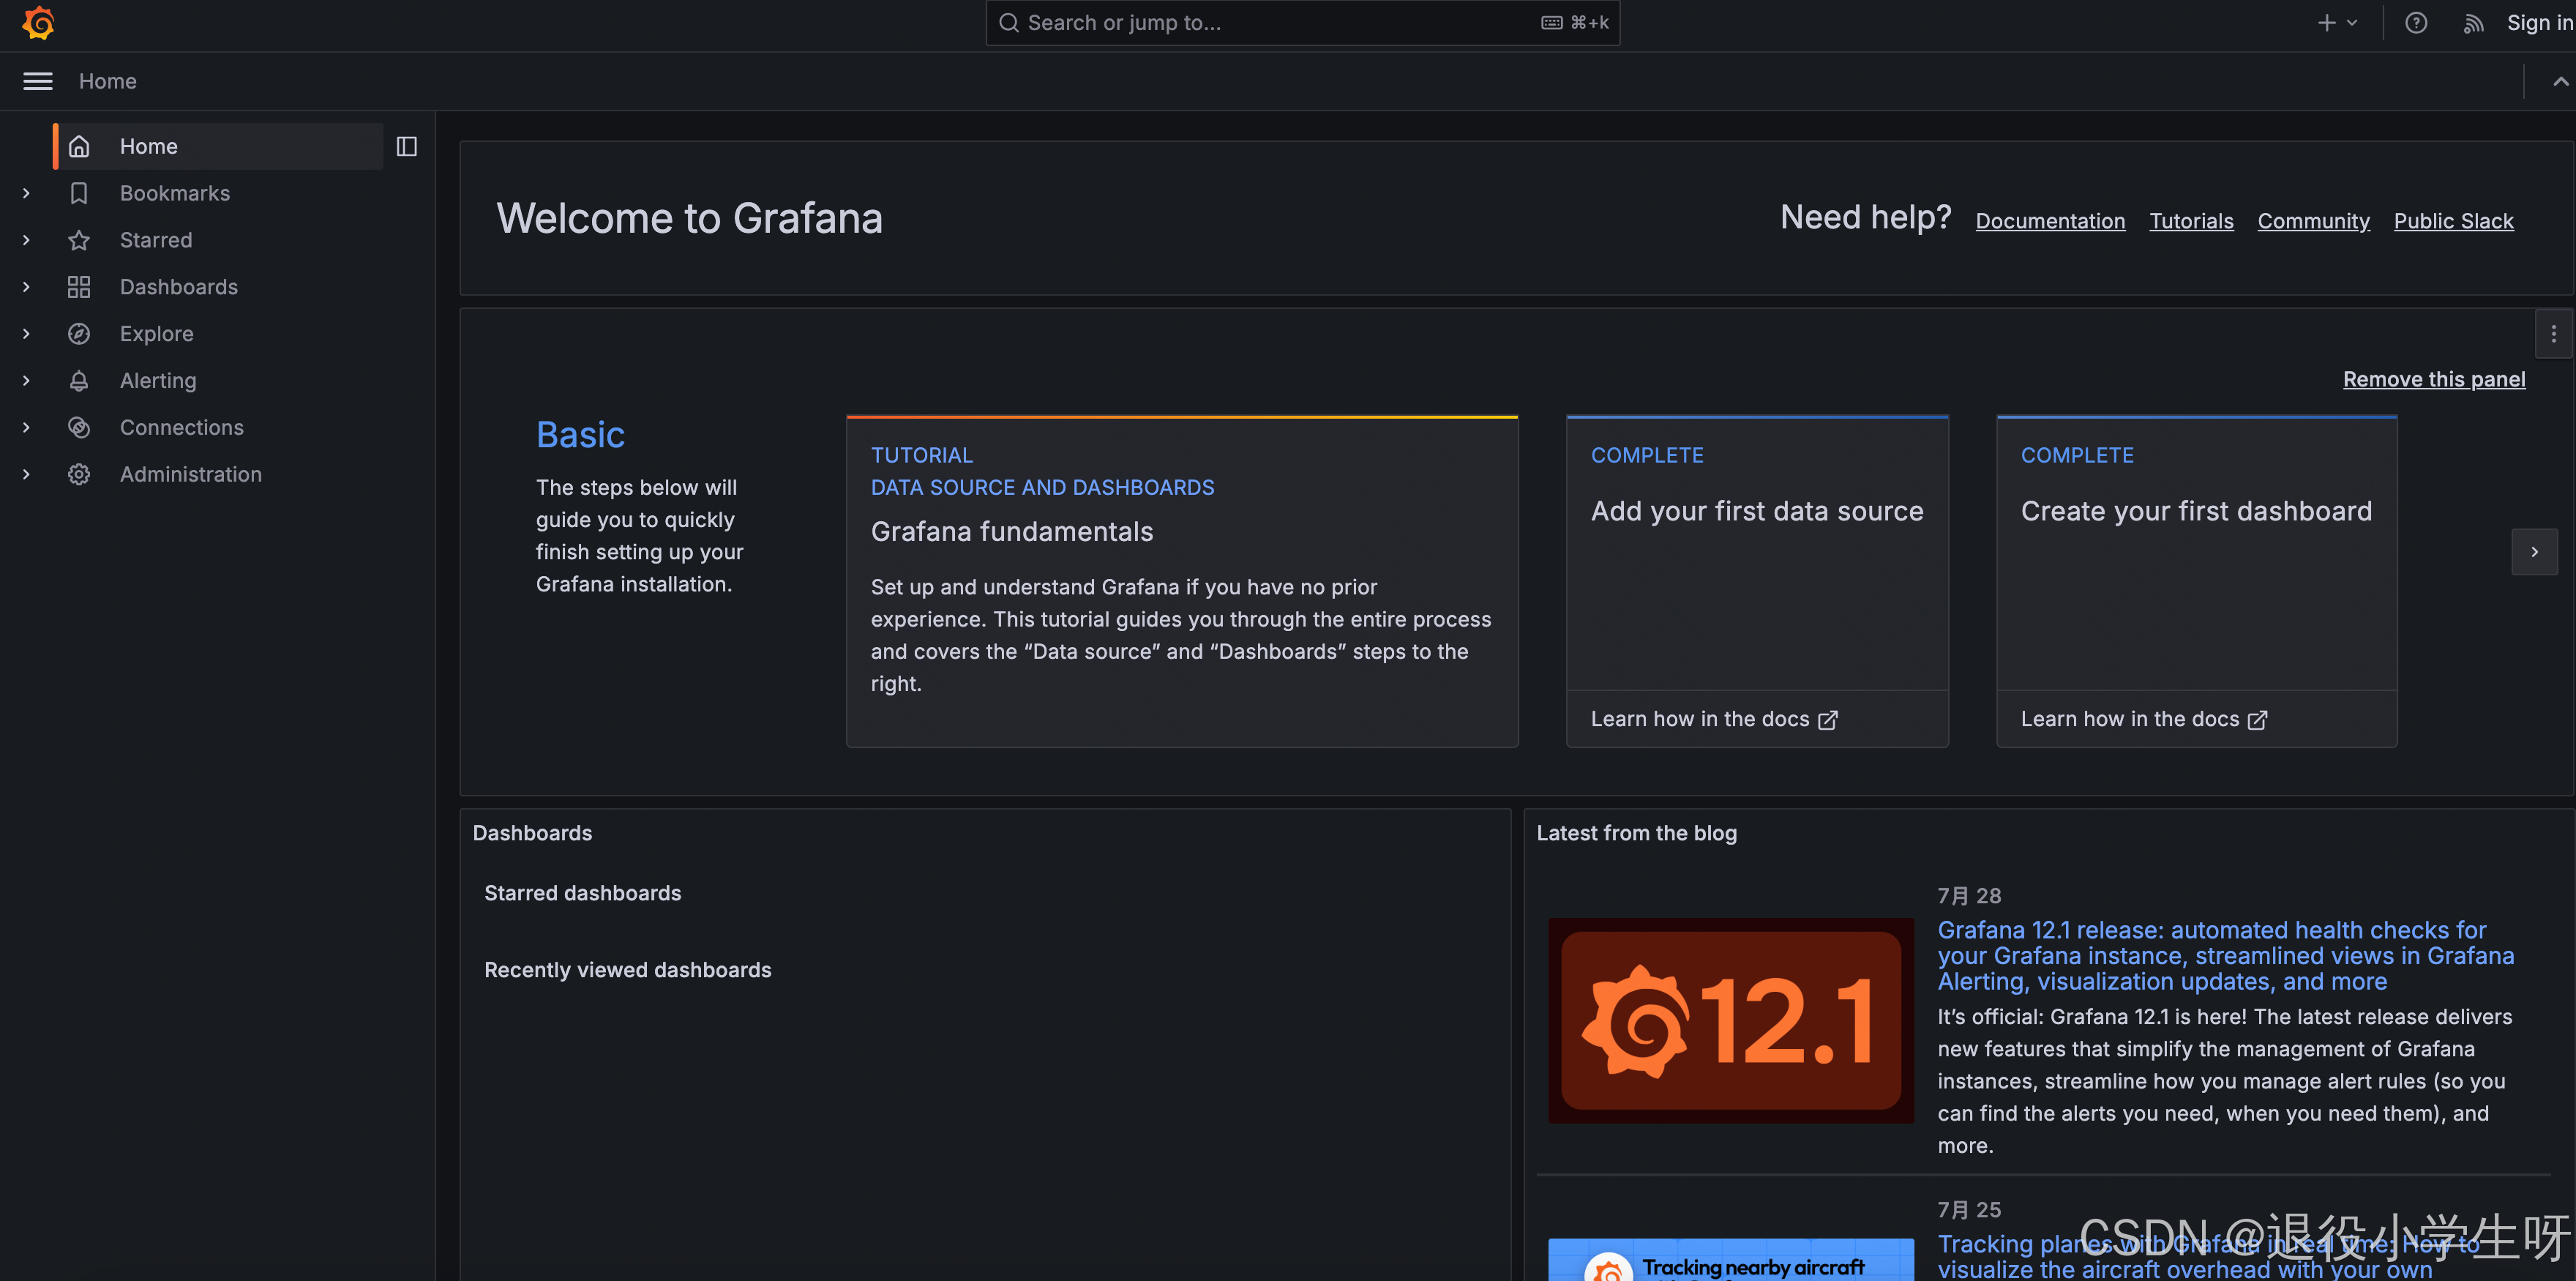Click external link icon under data source card

(1827, 720)
